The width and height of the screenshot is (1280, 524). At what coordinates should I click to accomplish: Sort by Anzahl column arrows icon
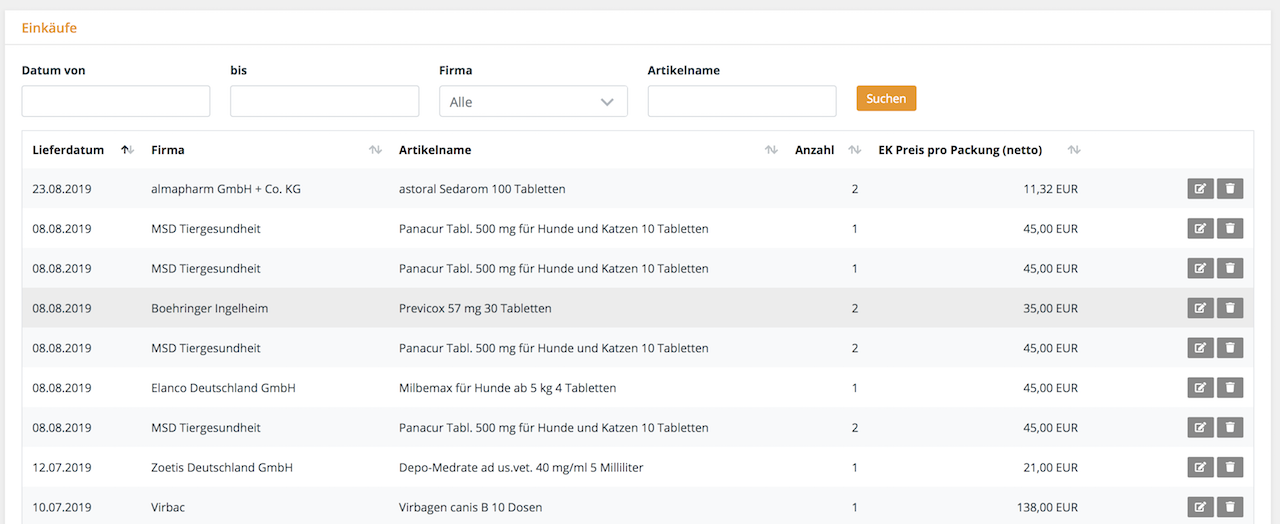click(854, 150)
